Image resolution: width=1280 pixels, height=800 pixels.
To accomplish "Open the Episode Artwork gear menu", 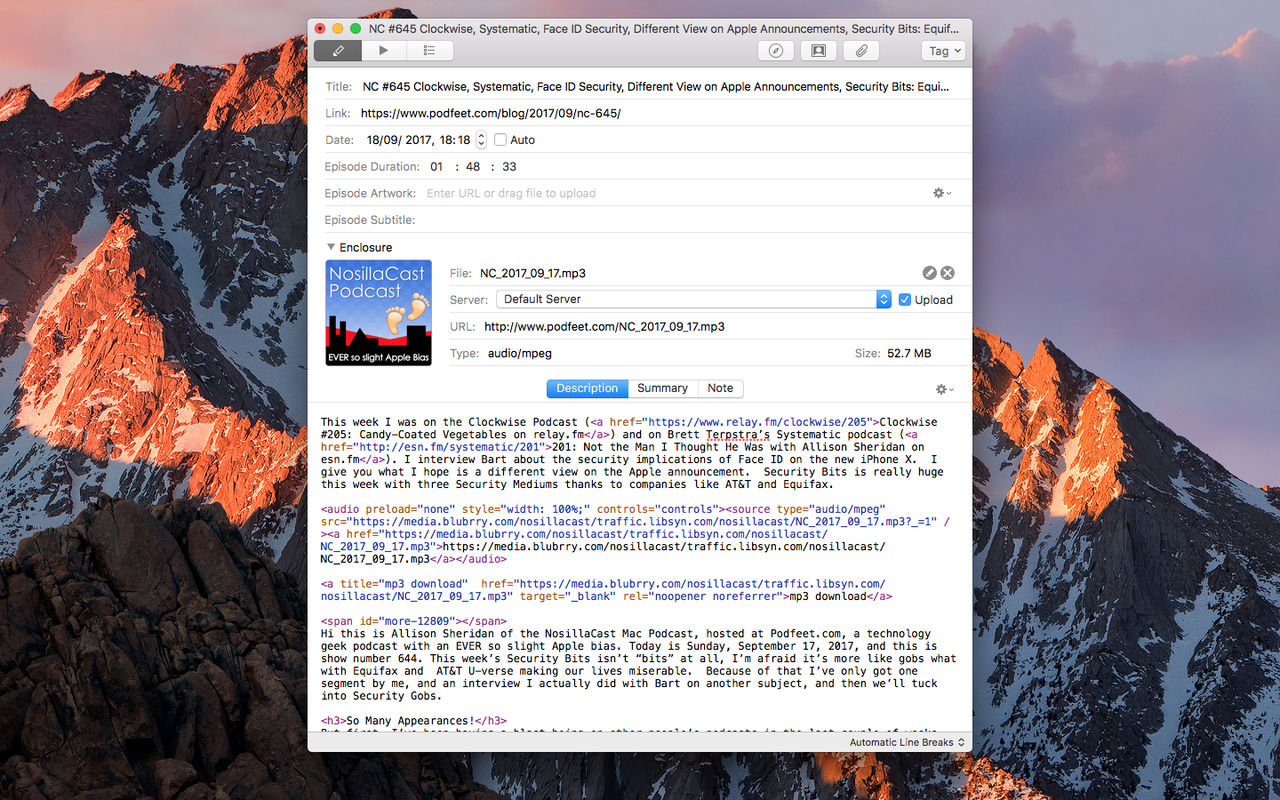I will tap(942, 193).
